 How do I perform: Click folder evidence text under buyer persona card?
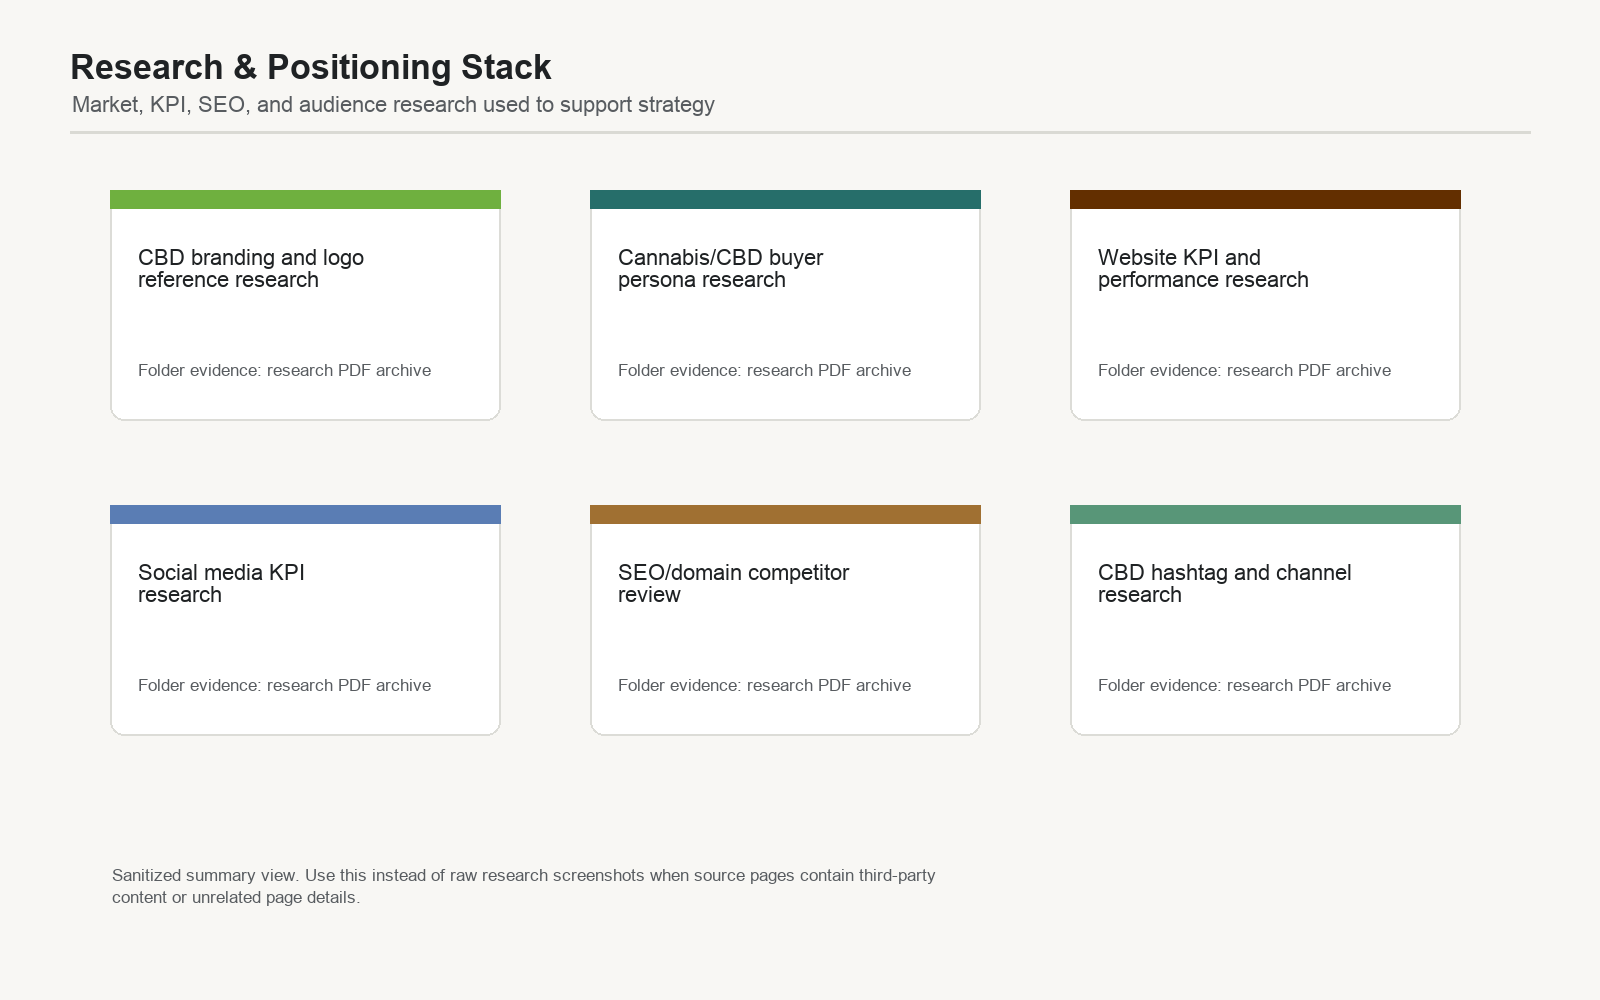[764, 370]
